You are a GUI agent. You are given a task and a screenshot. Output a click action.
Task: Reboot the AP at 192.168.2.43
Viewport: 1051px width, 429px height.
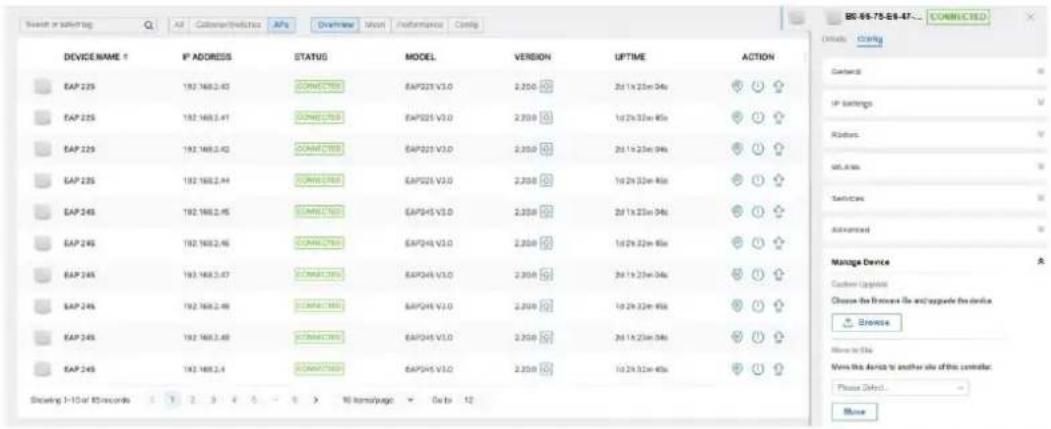[x=759, y=86]
